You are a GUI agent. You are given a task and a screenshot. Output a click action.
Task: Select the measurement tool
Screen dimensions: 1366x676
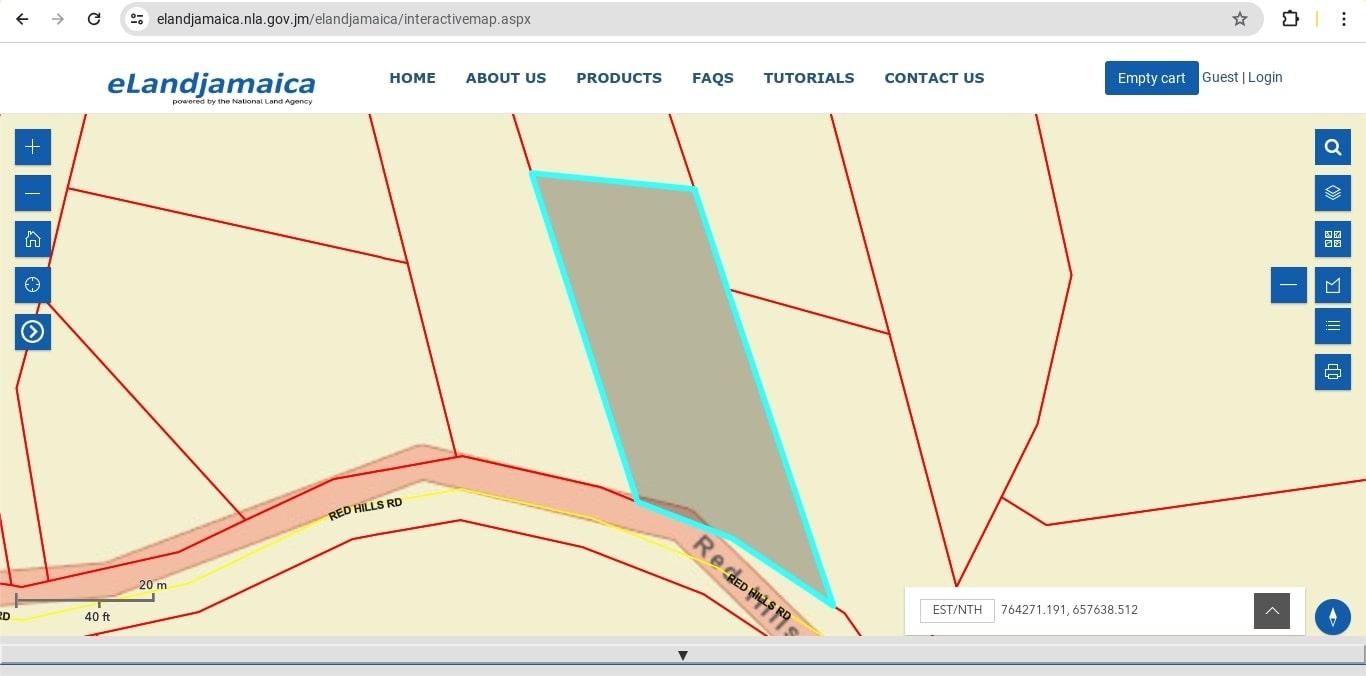pyautogui.click(x=1332, y=285)
